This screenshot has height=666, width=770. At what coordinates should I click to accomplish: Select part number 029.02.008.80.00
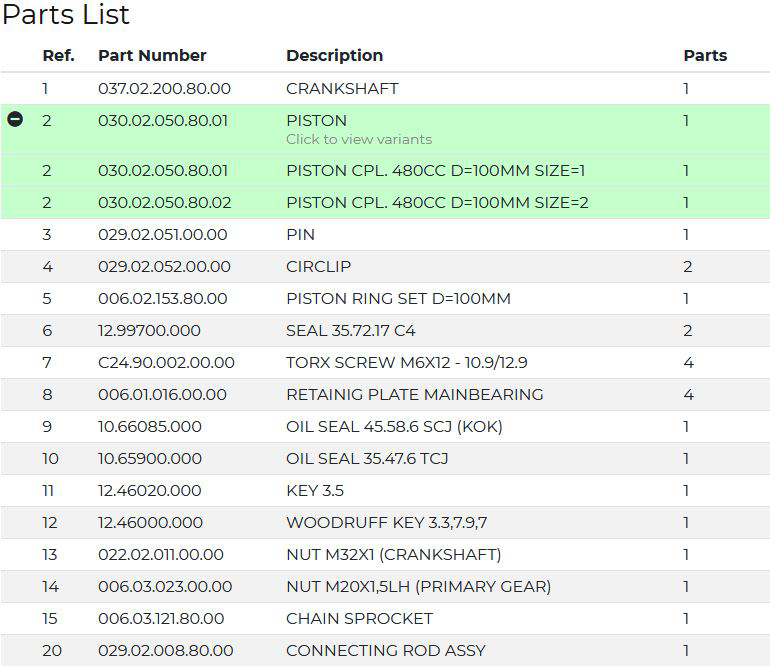pyautogui.click(x=165, y=650)
